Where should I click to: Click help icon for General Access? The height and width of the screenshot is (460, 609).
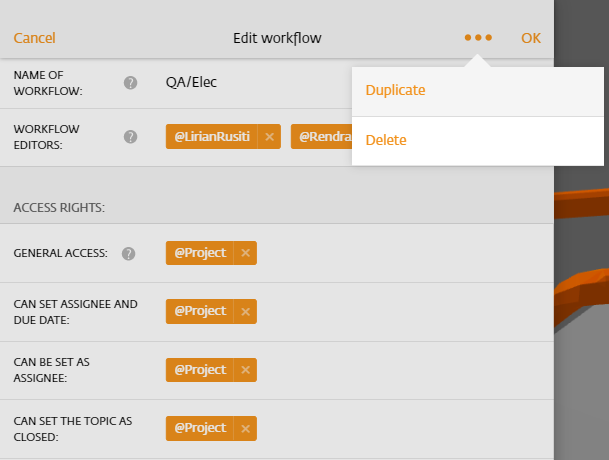[129, 254]
